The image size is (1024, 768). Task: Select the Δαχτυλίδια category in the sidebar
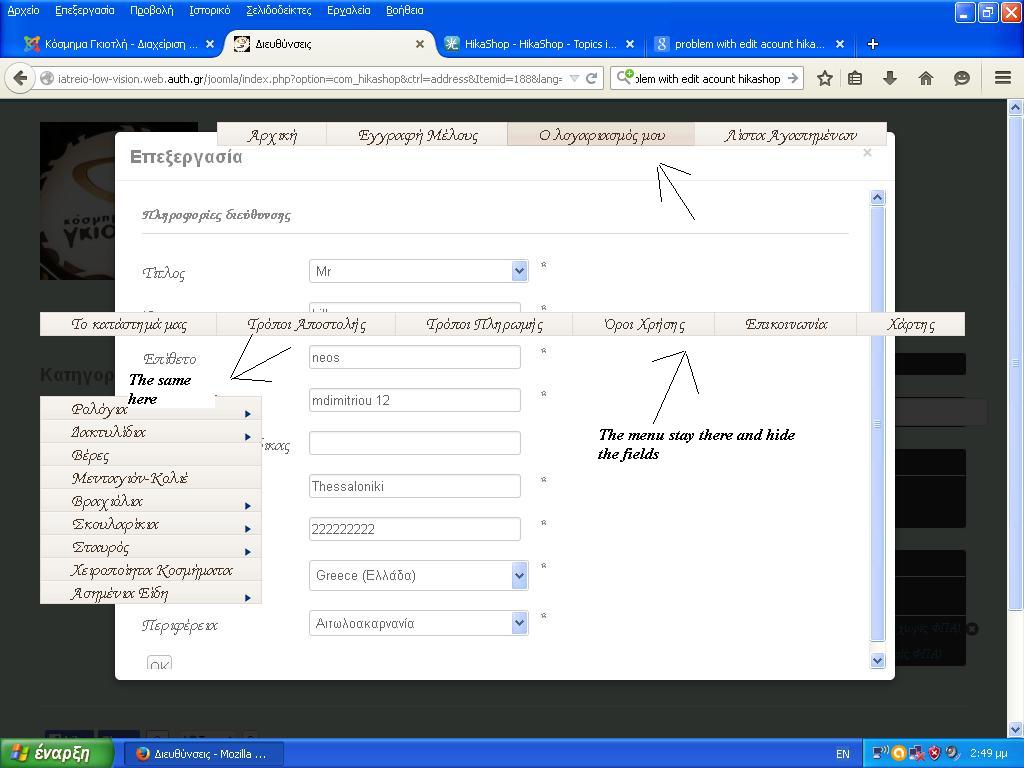tap(109, 432)
